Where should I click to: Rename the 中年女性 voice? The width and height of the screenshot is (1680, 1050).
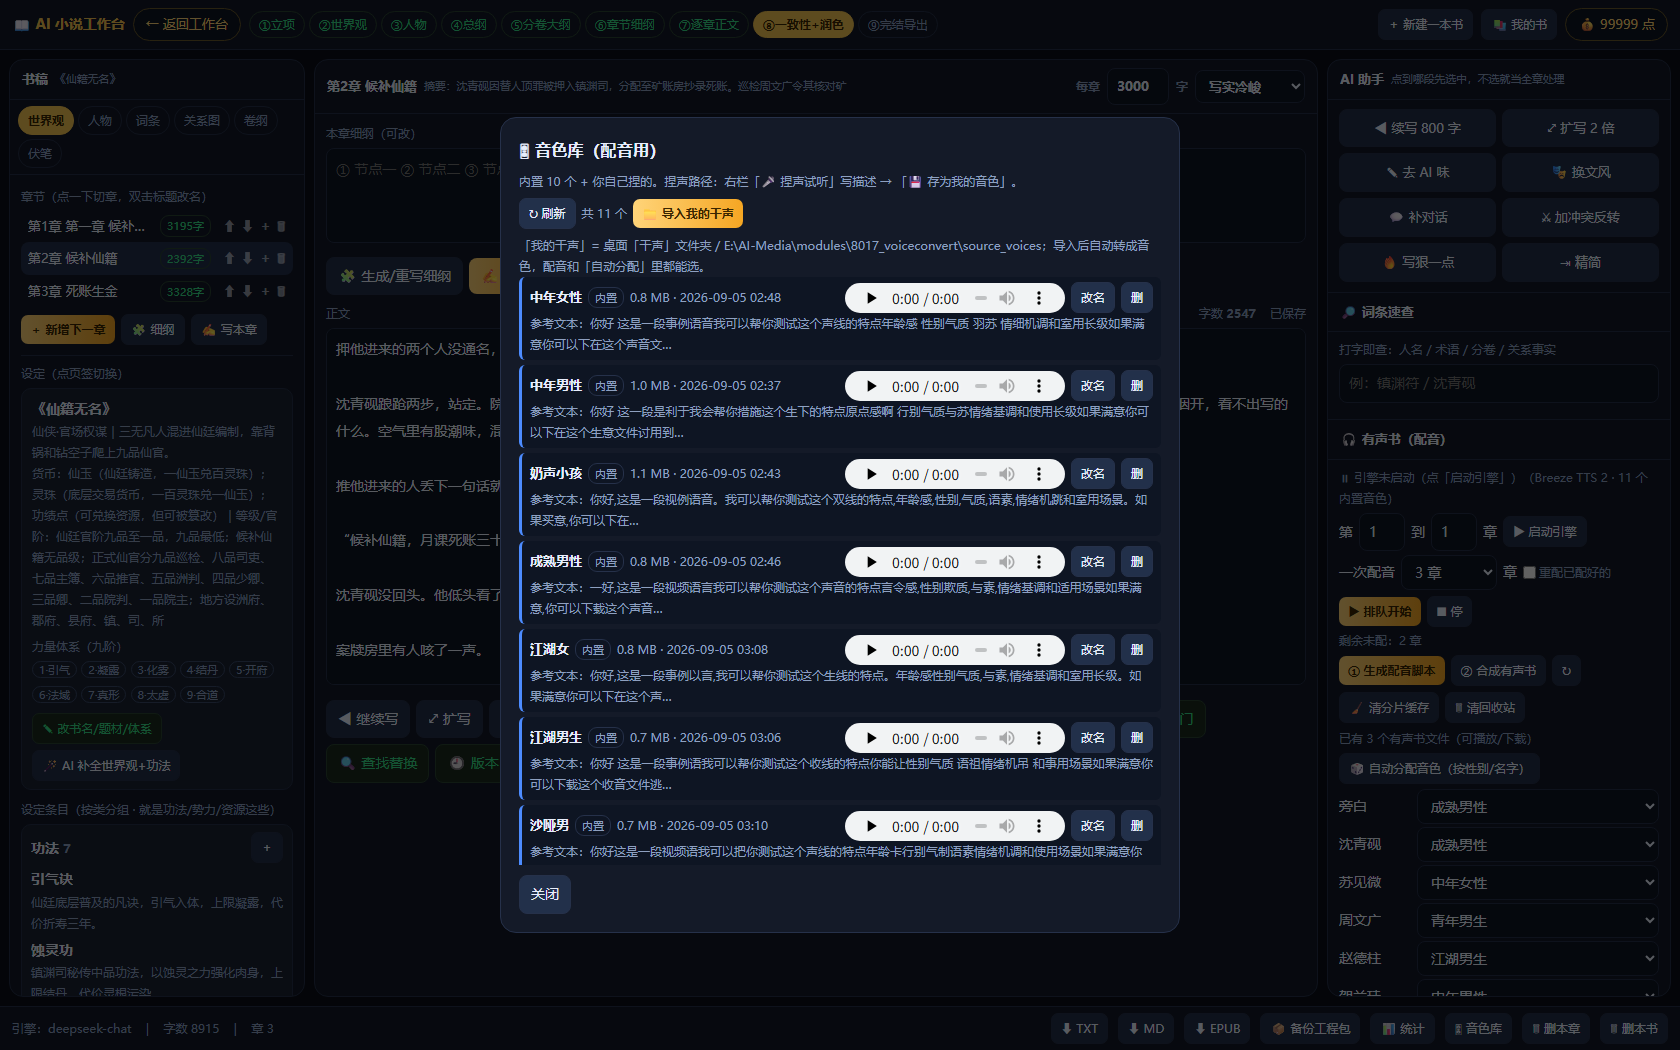(1093, 298)
